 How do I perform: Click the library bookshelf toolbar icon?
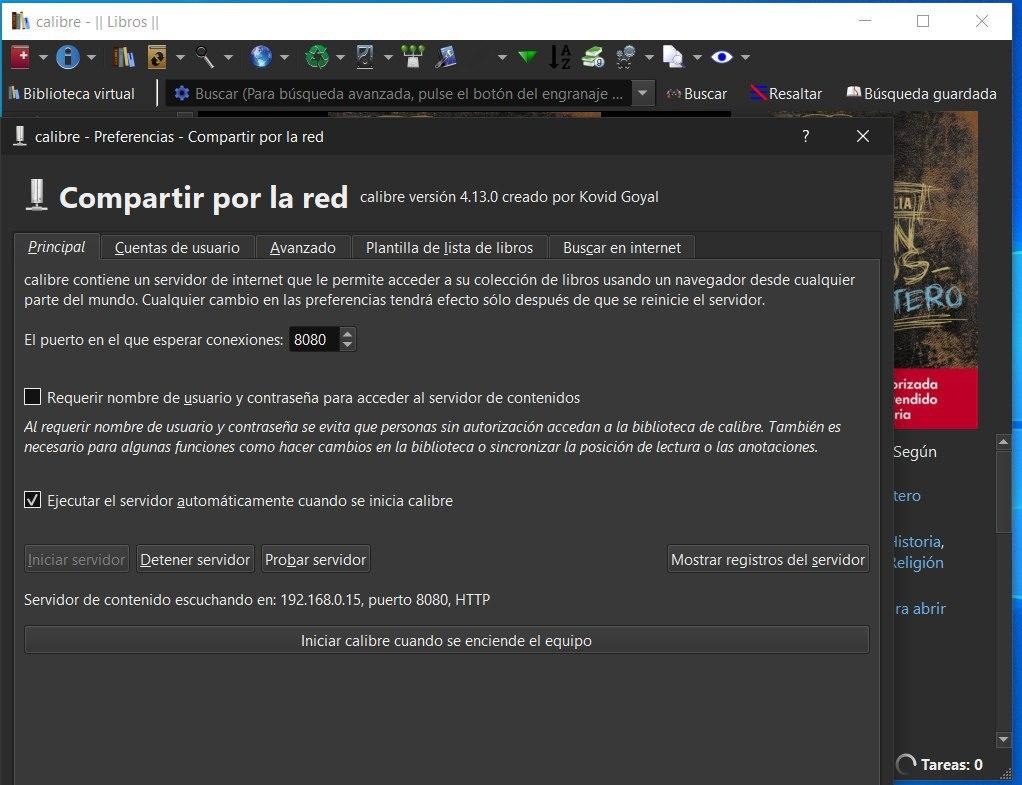point(124,57)
